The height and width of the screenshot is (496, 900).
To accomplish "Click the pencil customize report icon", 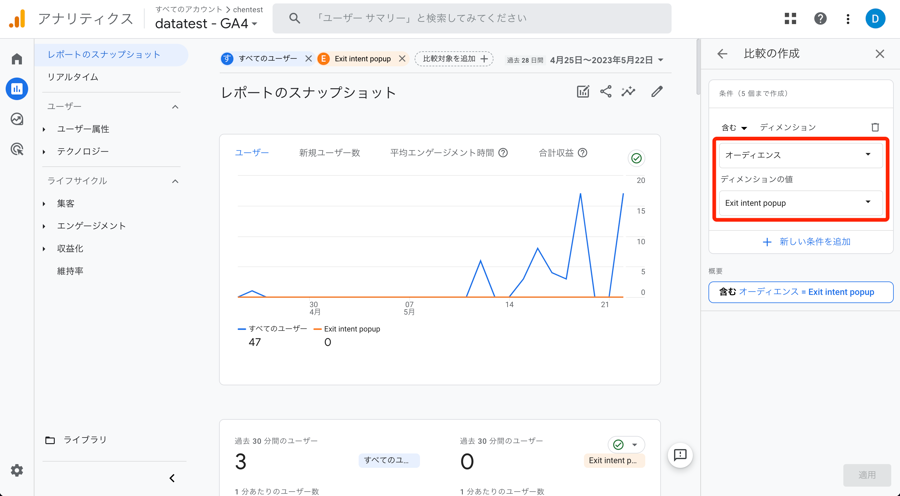I will pos(657,92).
